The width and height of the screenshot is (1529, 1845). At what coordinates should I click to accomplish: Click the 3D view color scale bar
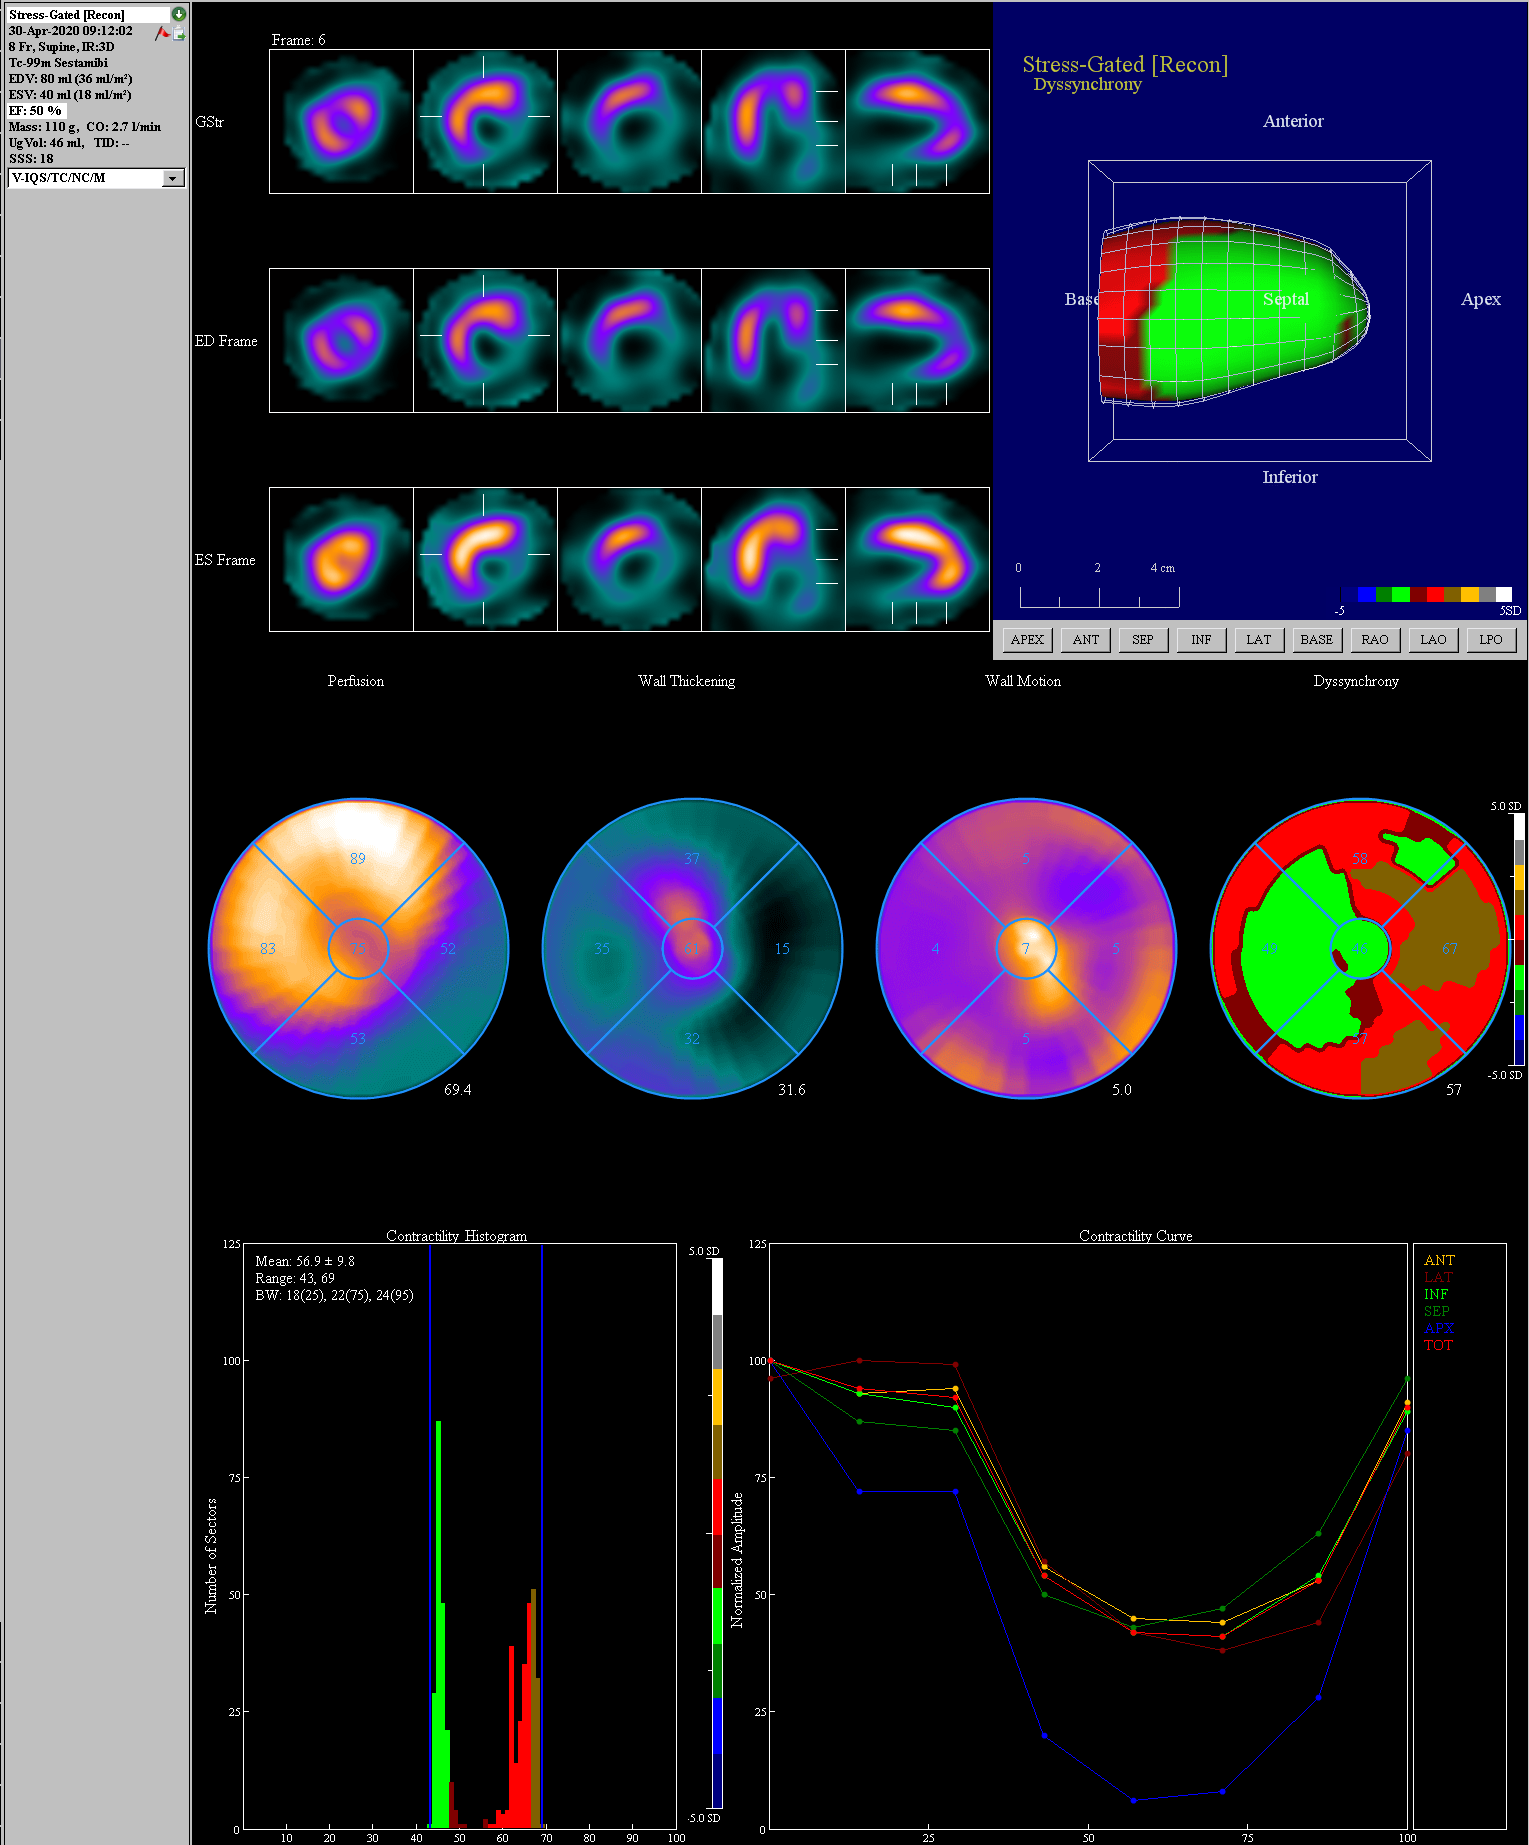1427,594
